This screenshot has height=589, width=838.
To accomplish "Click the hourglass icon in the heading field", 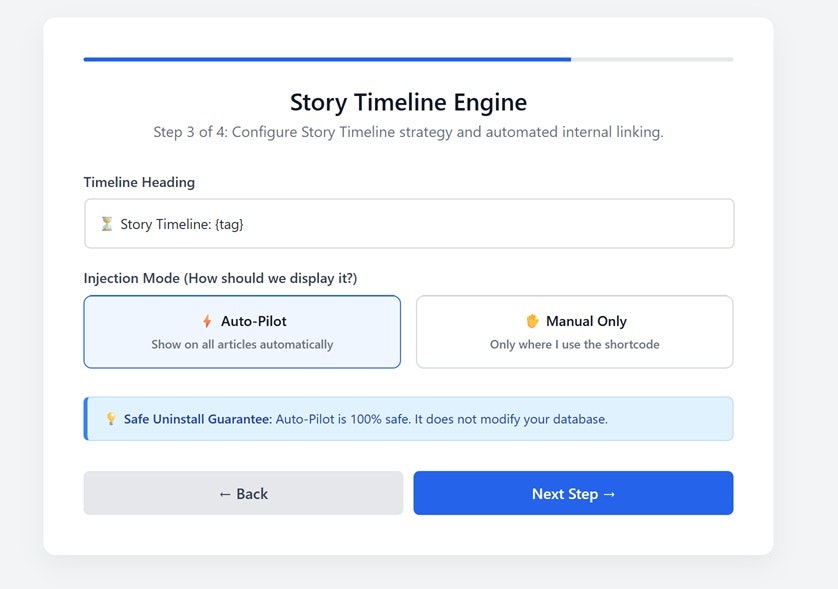I will [107, 223].
